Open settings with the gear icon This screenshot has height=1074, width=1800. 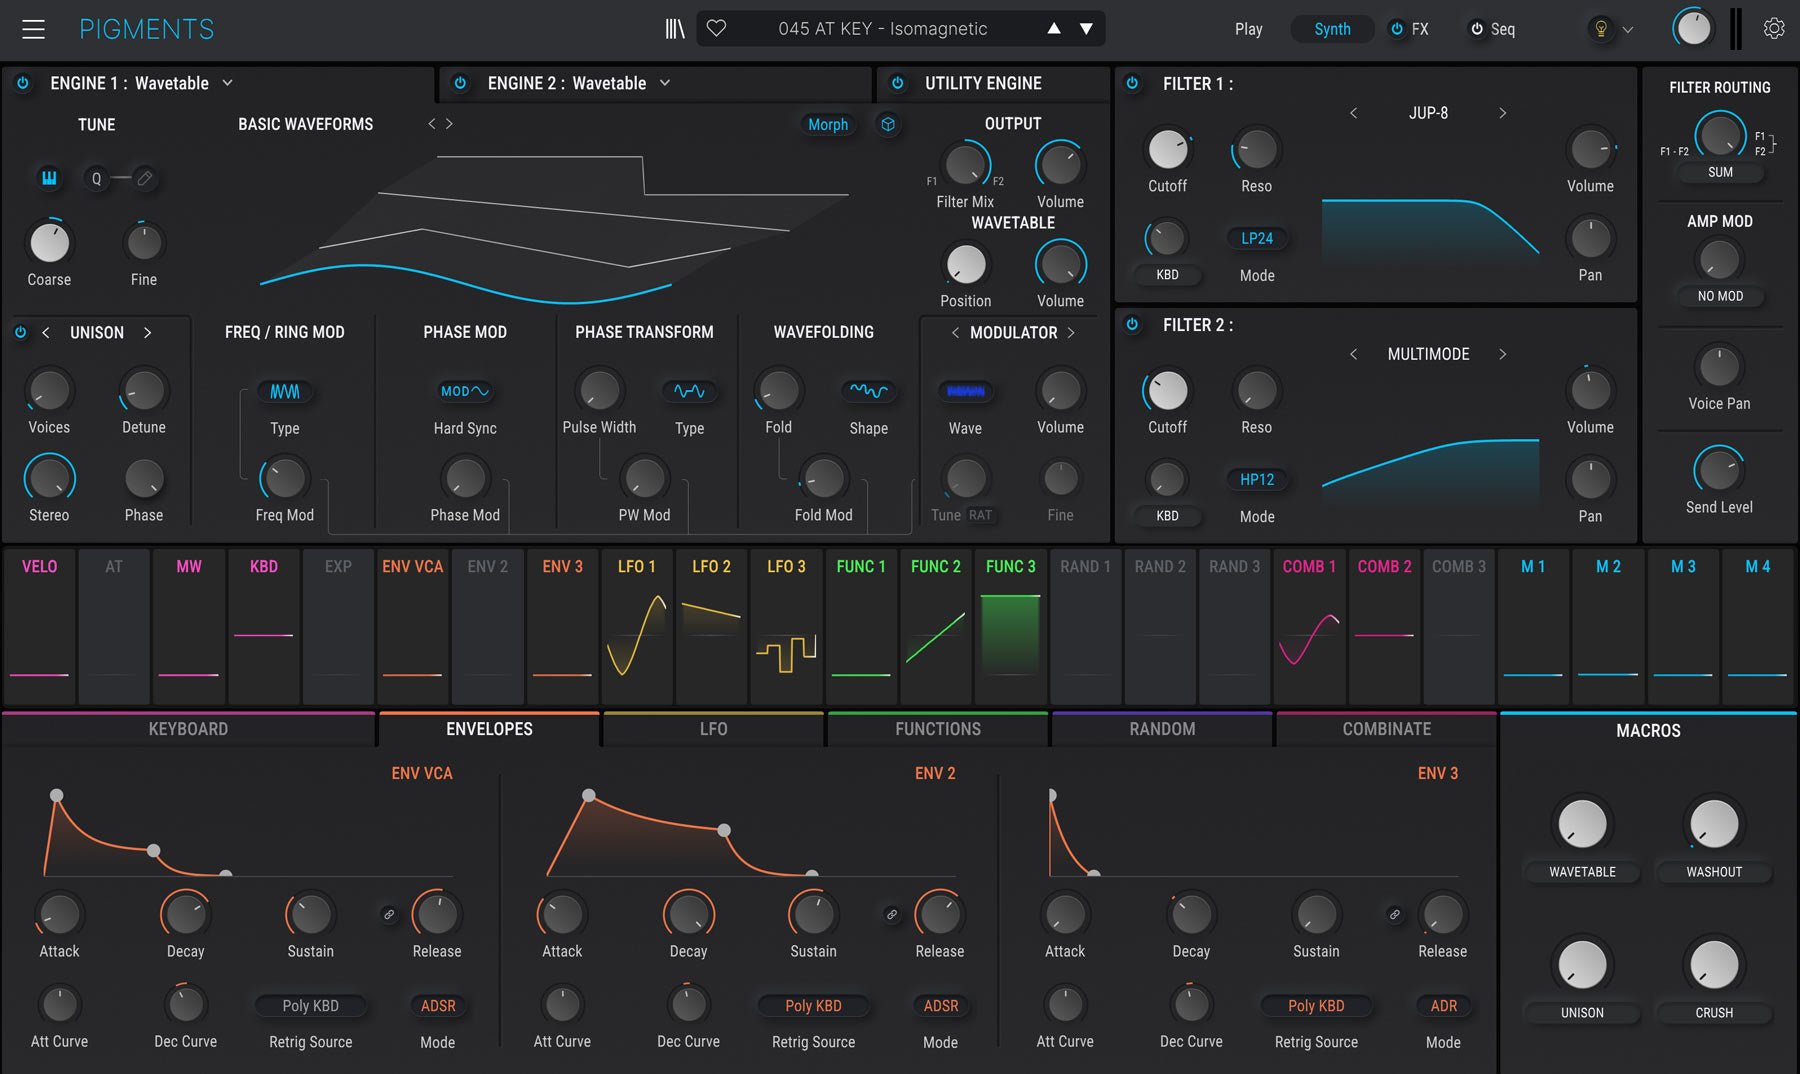tap(1774, 29)
